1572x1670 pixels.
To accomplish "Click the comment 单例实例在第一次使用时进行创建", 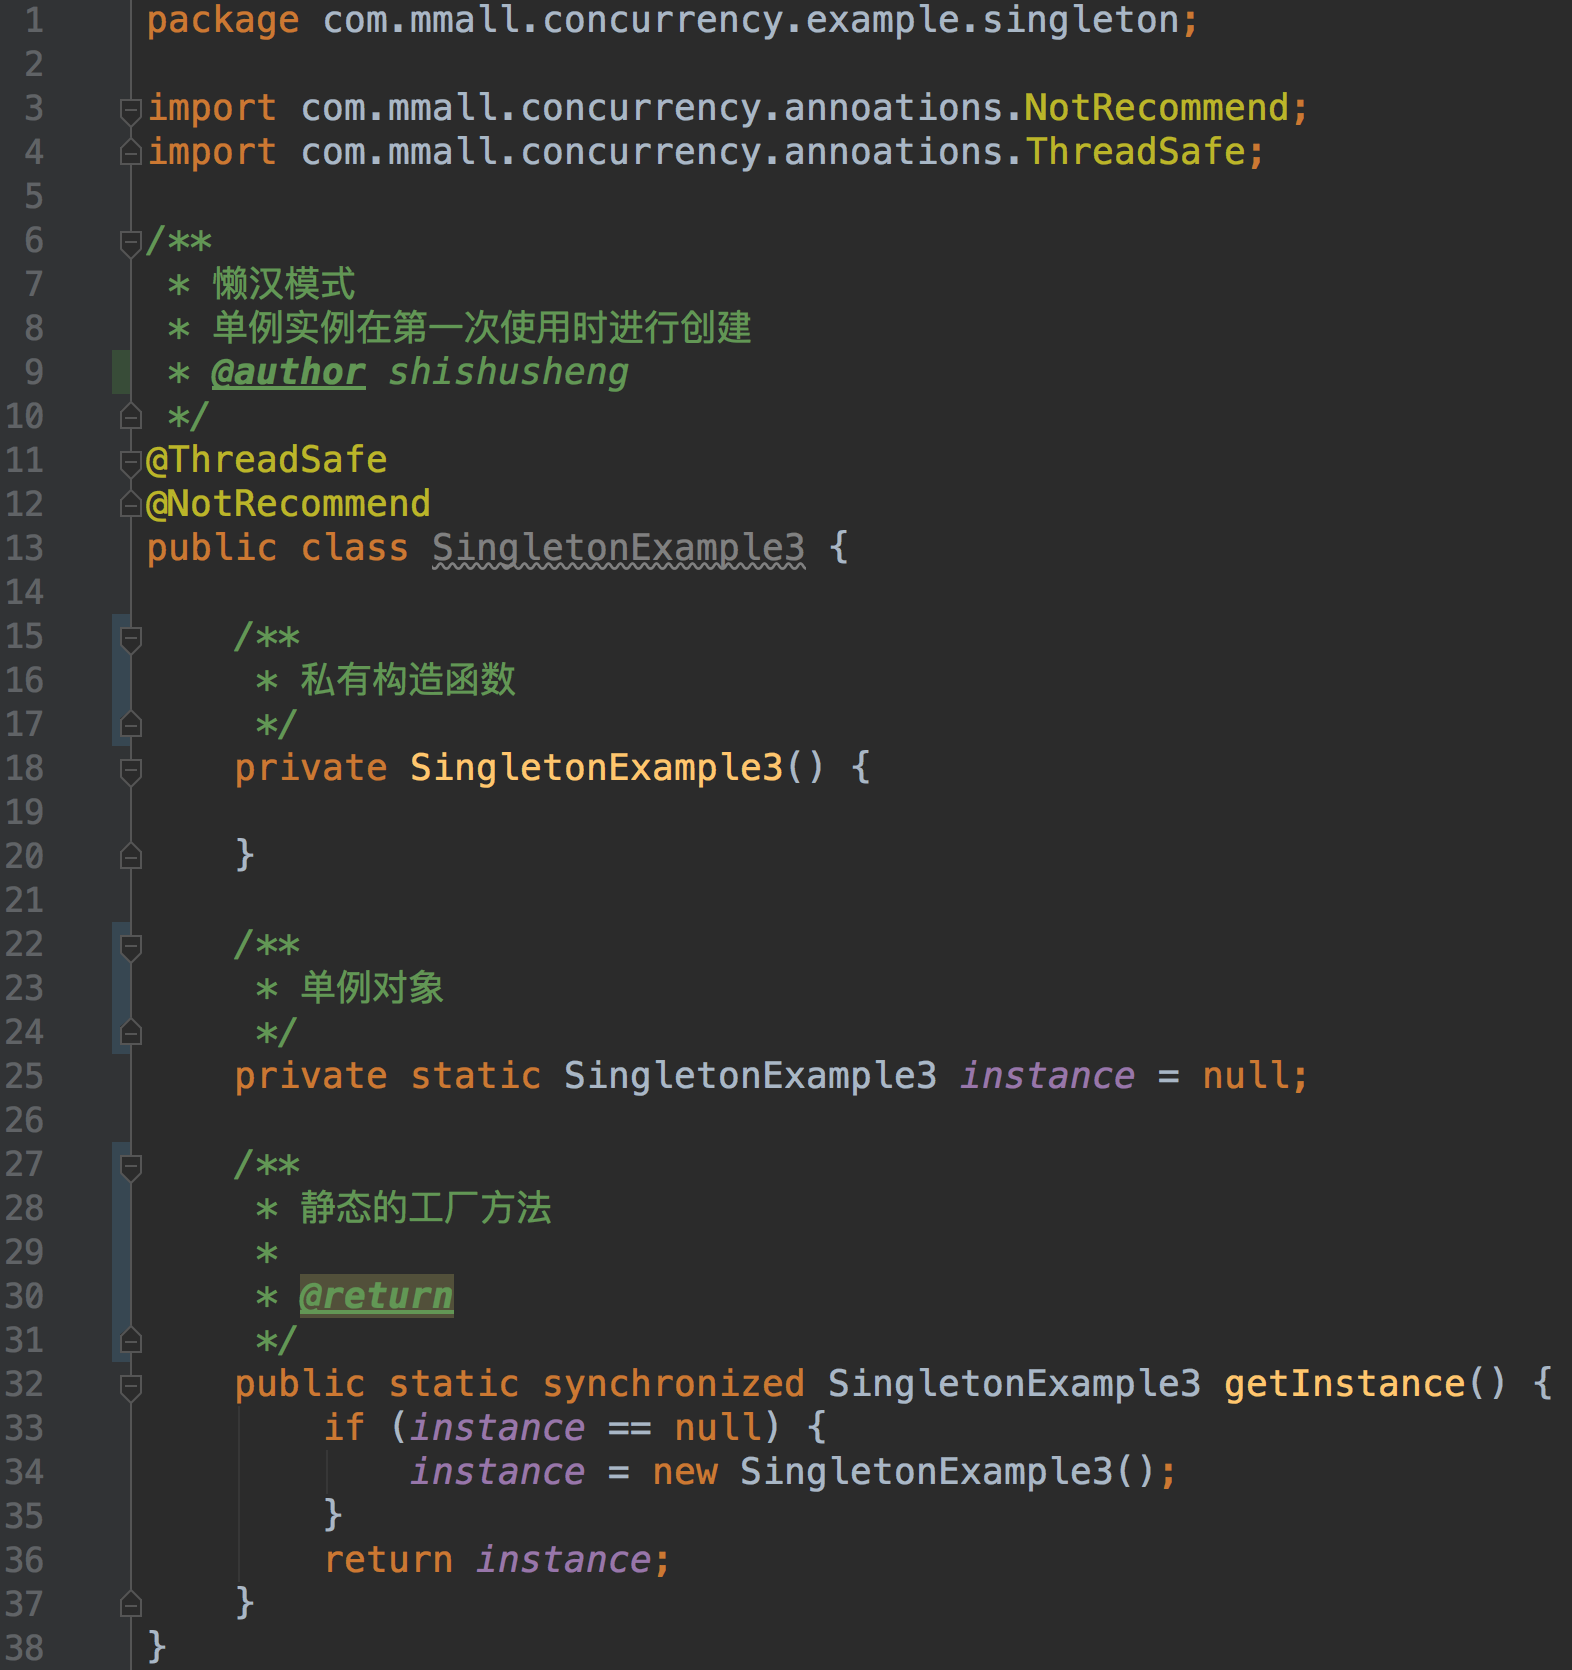I will pyautogui.click(x=481, y=328).
